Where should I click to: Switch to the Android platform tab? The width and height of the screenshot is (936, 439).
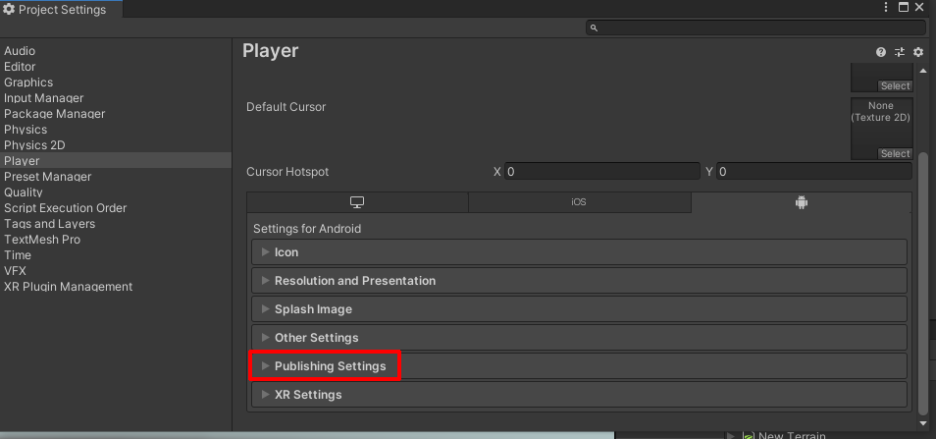[x=801, y=202]
